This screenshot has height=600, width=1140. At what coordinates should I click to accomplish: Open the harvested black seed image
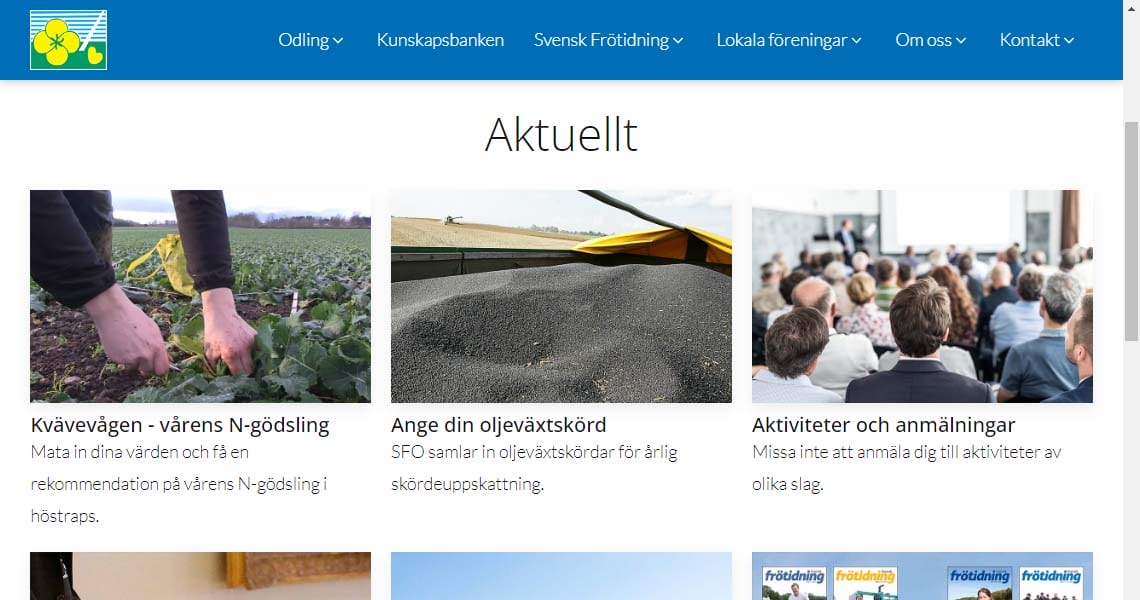[561, 296]
